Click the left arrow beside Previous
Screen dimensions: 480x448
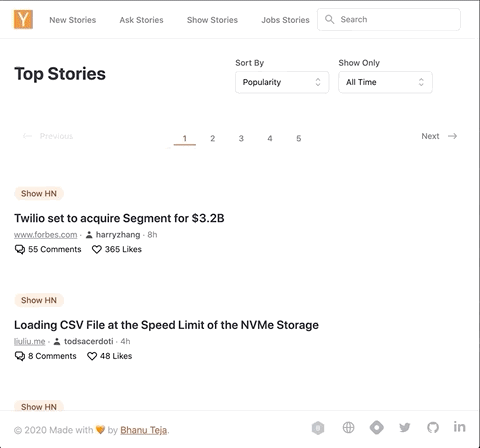27,136
